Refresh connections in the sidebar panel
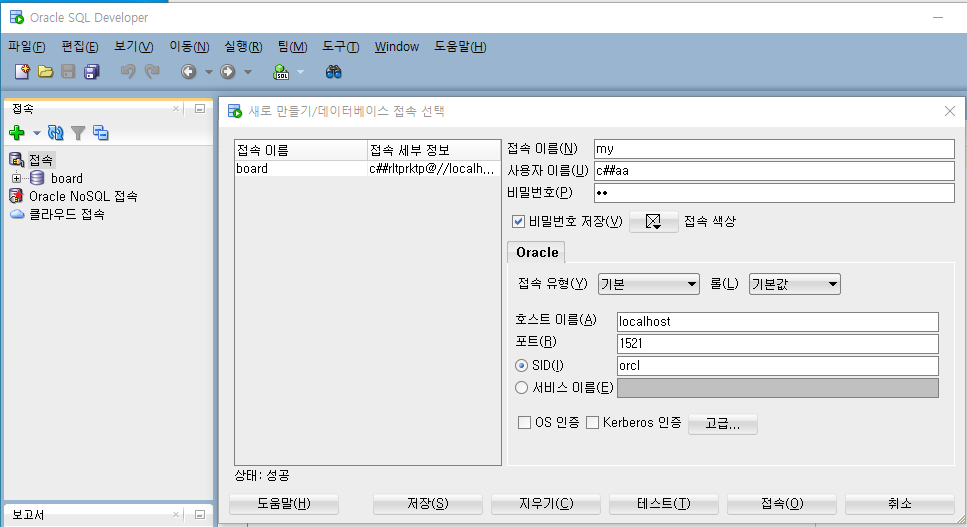 pos(56,133)
